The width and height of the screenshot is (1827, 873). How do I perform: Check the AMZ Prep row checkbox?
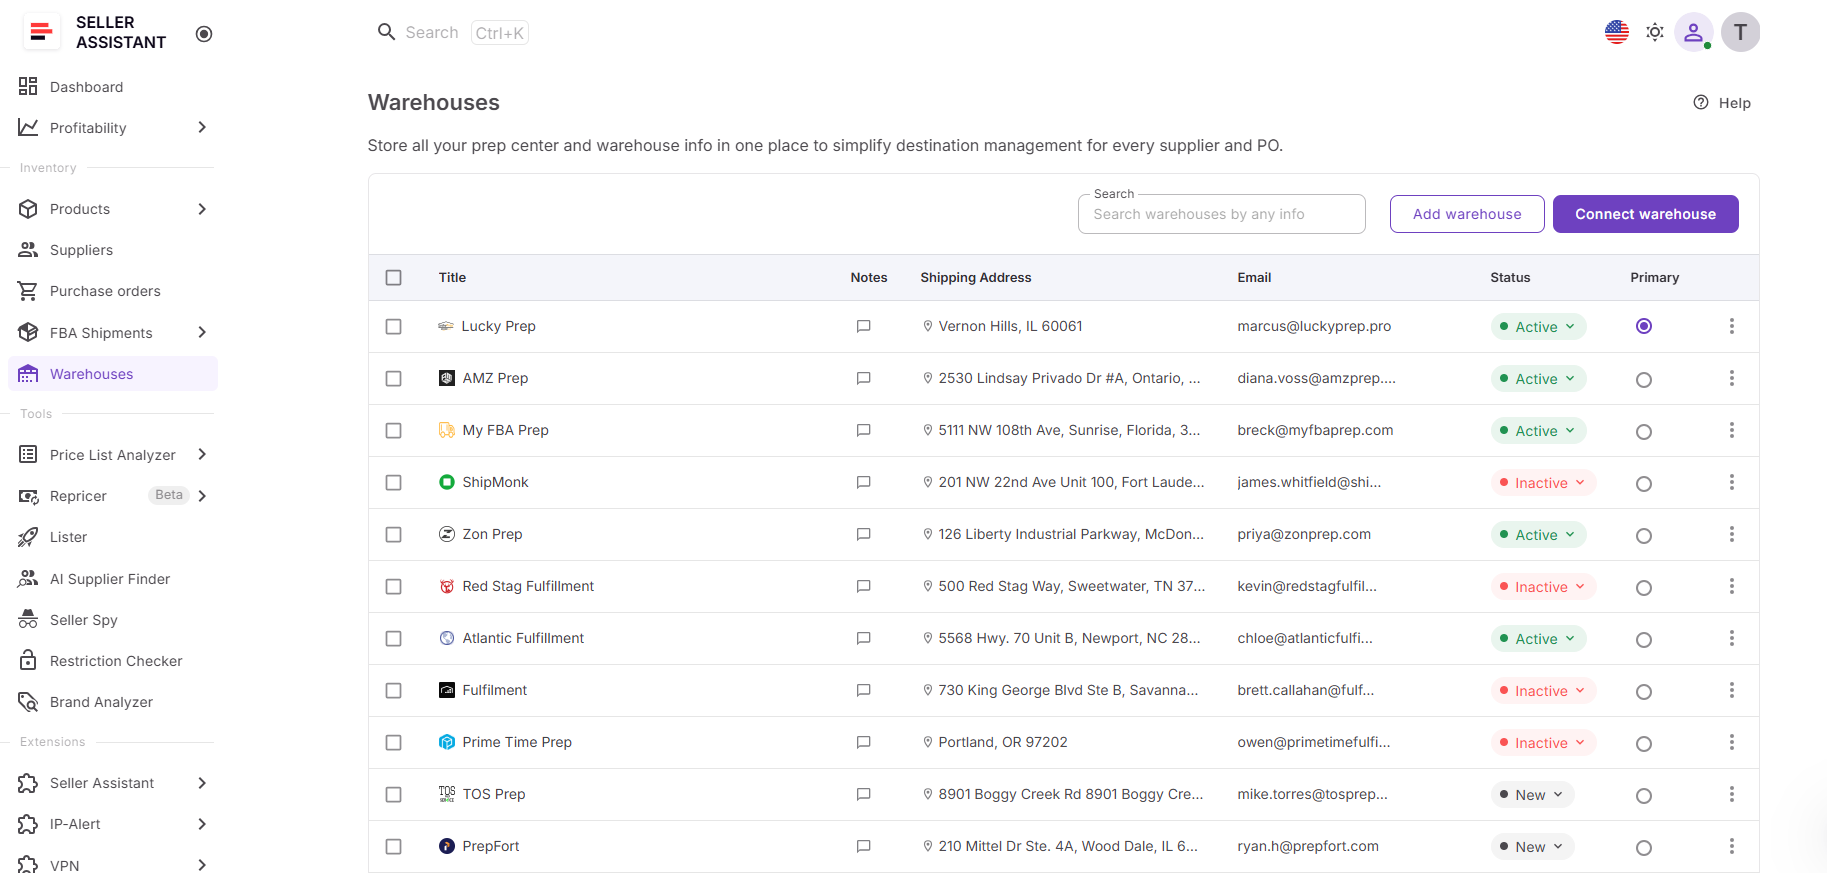pyautogui.click(x=394, y=379)
